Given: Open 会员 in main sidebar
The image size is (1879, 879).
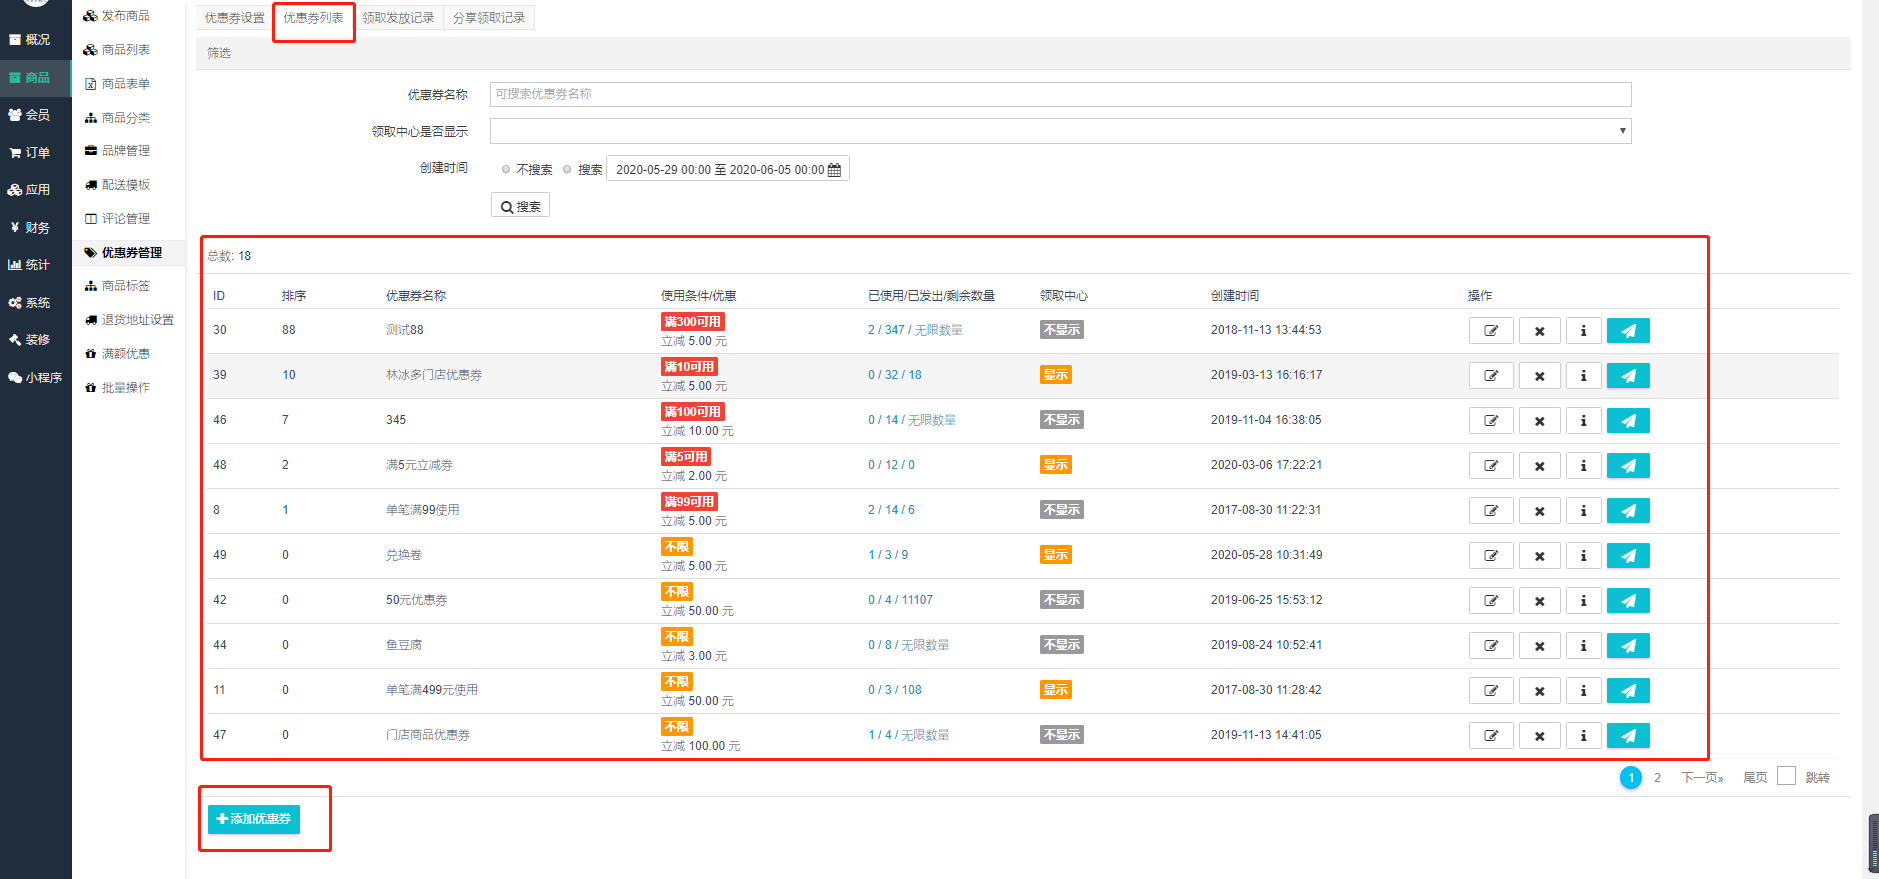Looking at the screenshot, I should pos(36,115).
